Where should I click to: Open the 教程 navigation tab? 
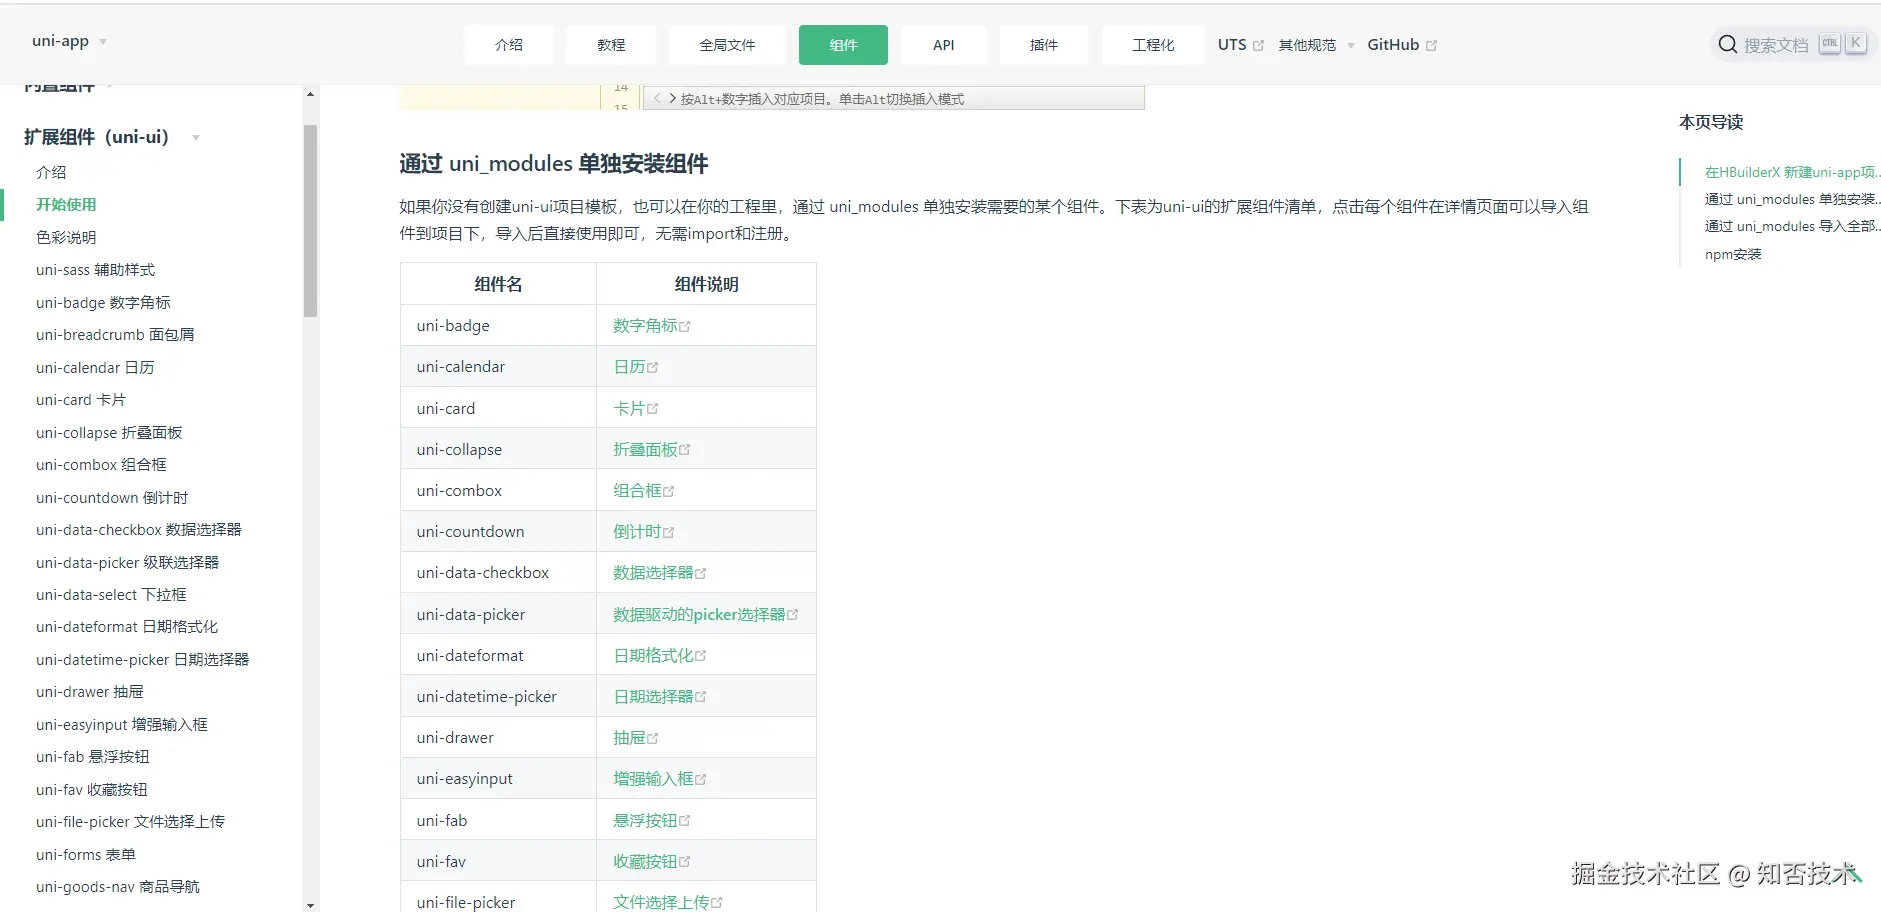pos(611,45)
